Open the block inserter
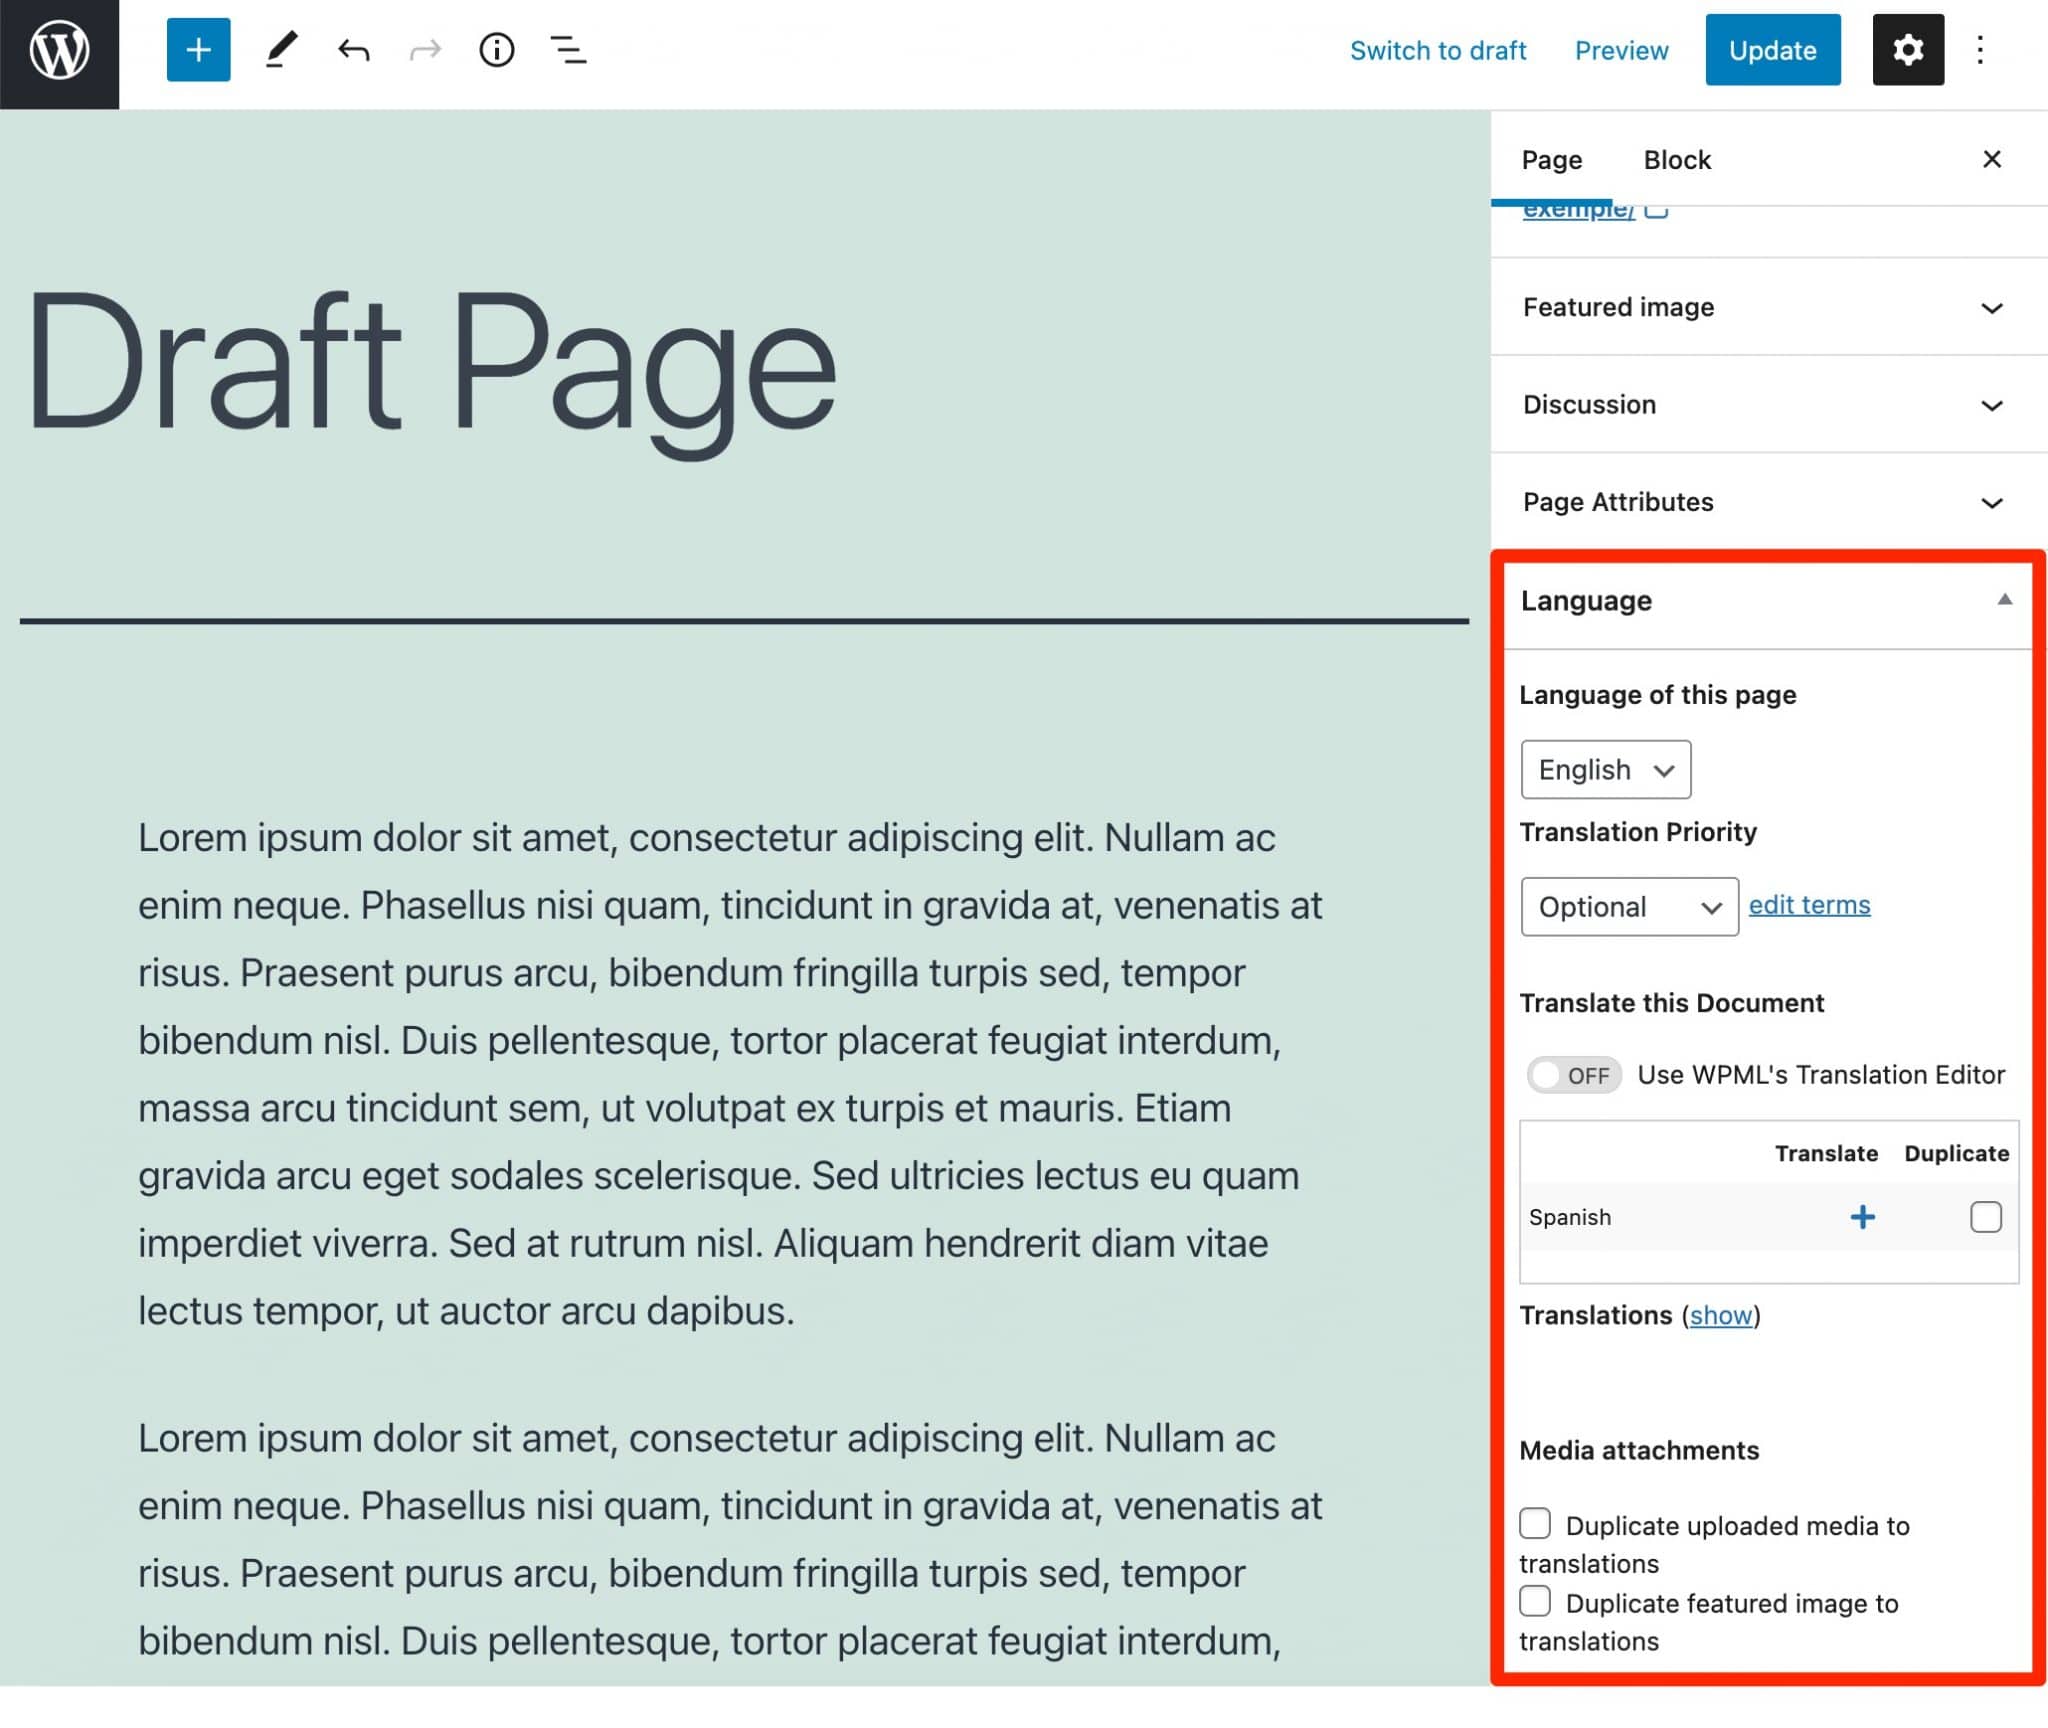The width and height of the screenshot is (2048, 1728). point(197,50)
